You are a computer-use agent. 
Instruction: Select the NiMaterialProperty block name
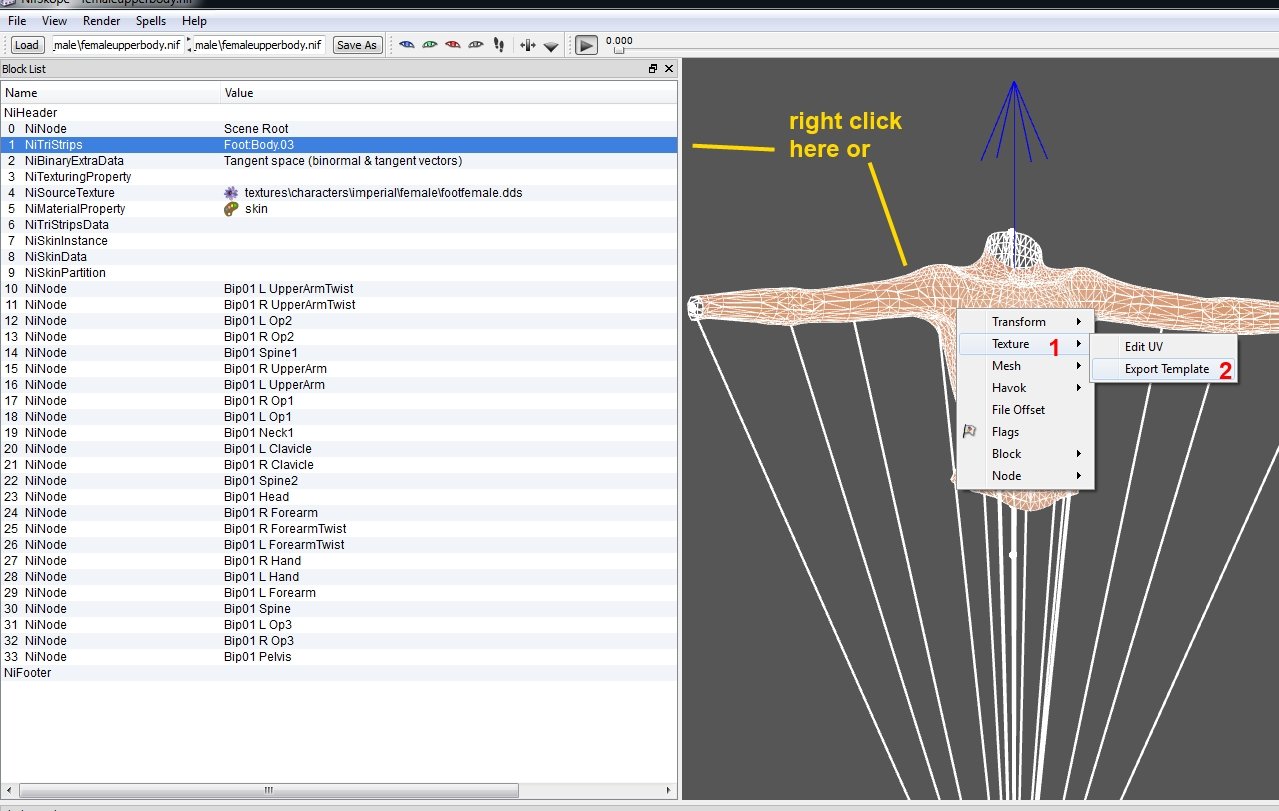click(75, 209)
